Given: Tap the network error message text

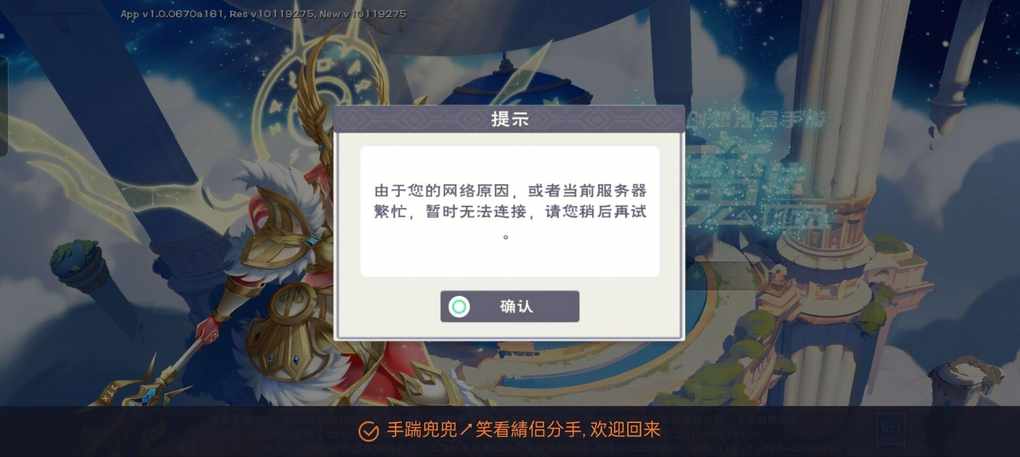Looking at the screenshot, I should coord(510,212).
